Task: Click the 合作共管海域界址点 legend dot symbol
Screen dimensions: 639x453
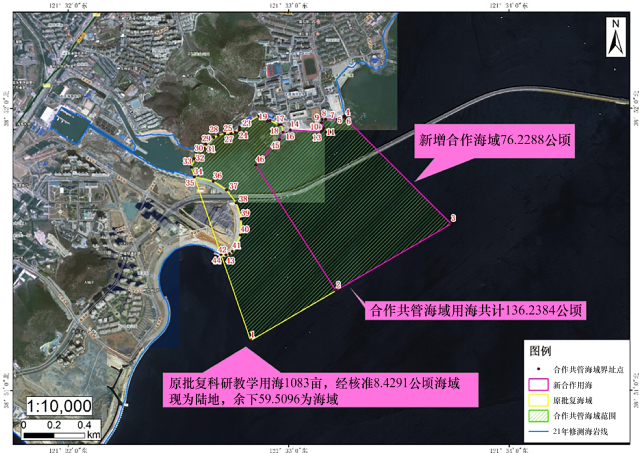Action: click(538, 368)
